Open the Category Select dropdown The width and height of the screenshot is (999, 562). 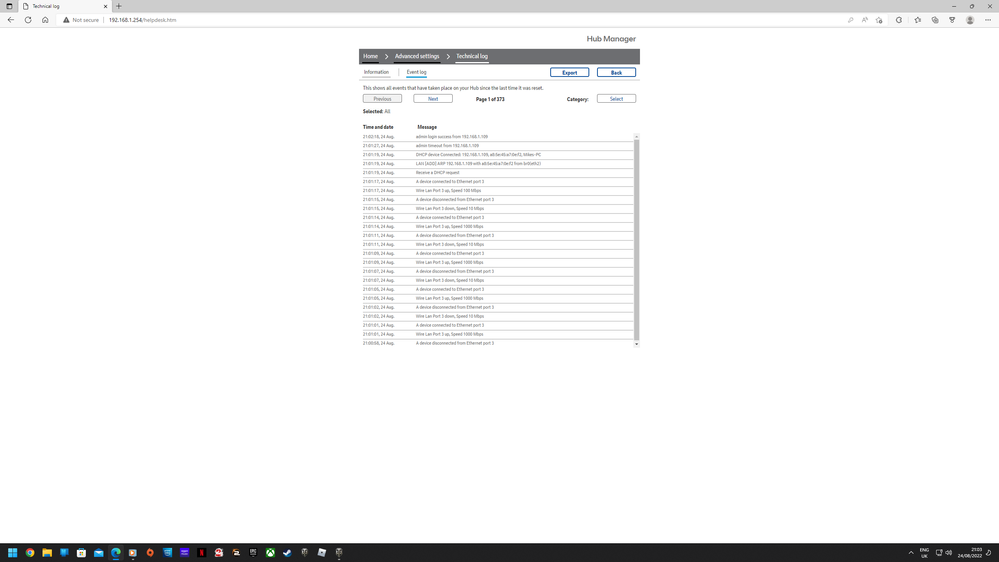point(616,99)
